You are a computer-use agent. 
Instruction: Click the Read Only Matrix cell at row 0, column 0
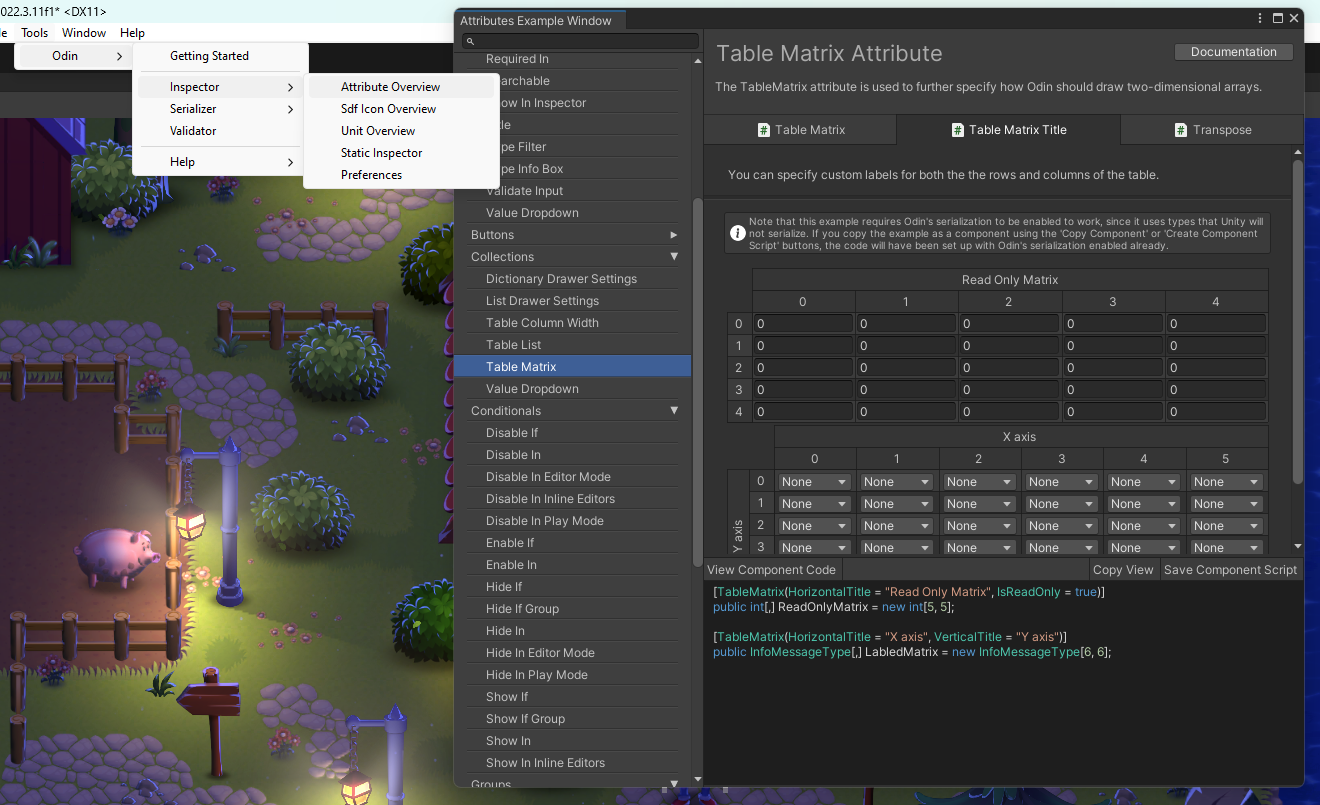[803, 324]
